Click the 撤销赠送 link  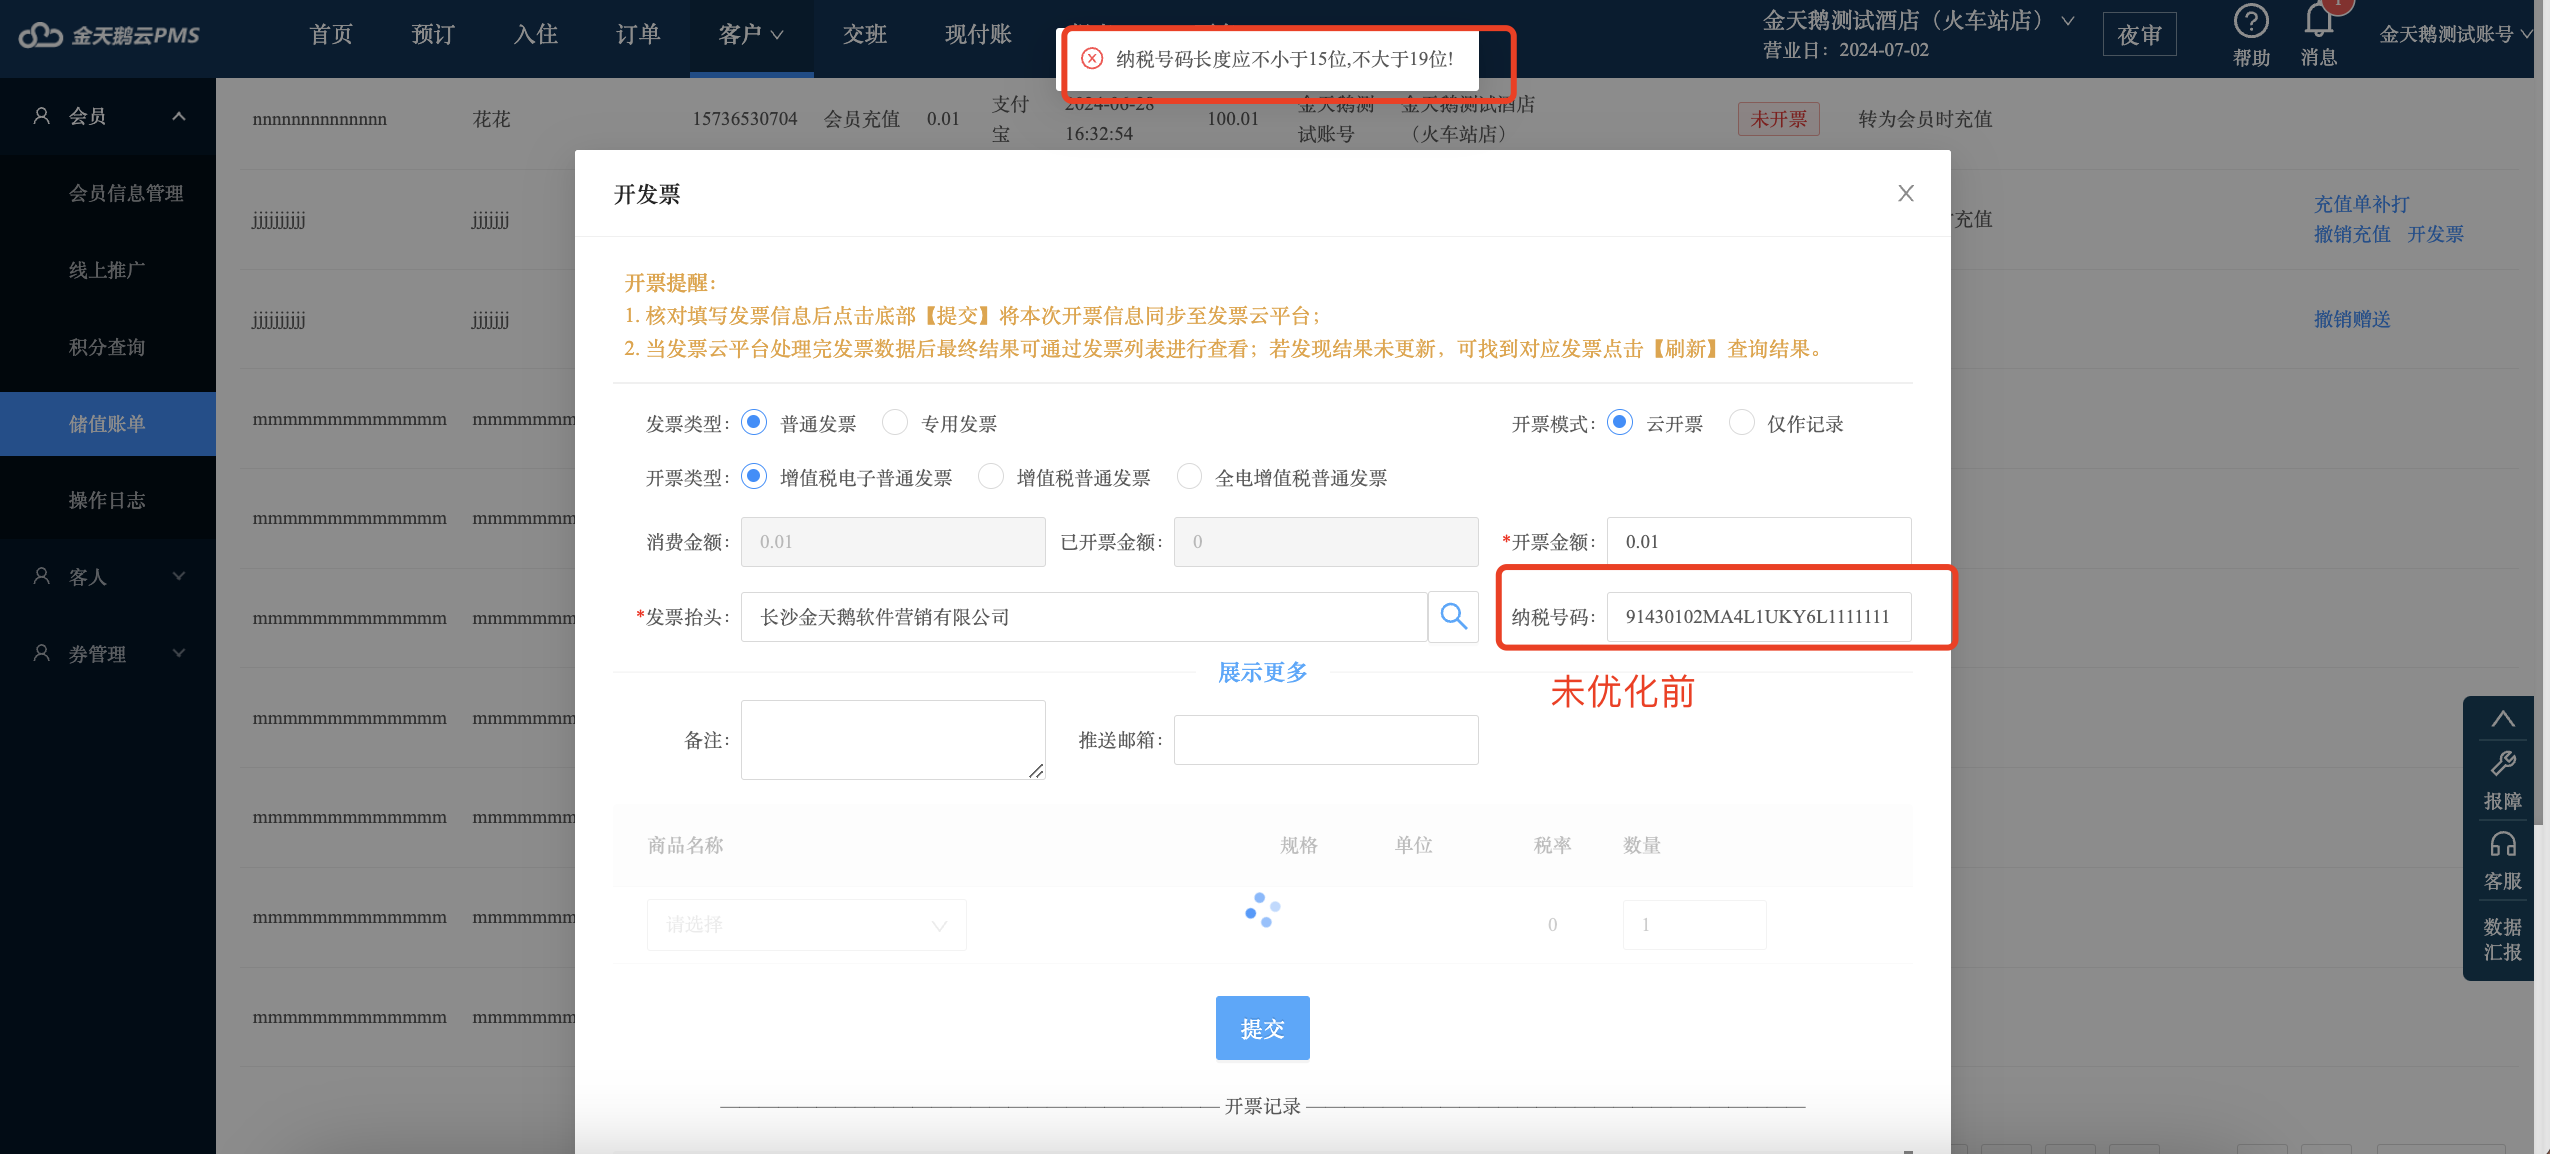tap(2351, 319)
